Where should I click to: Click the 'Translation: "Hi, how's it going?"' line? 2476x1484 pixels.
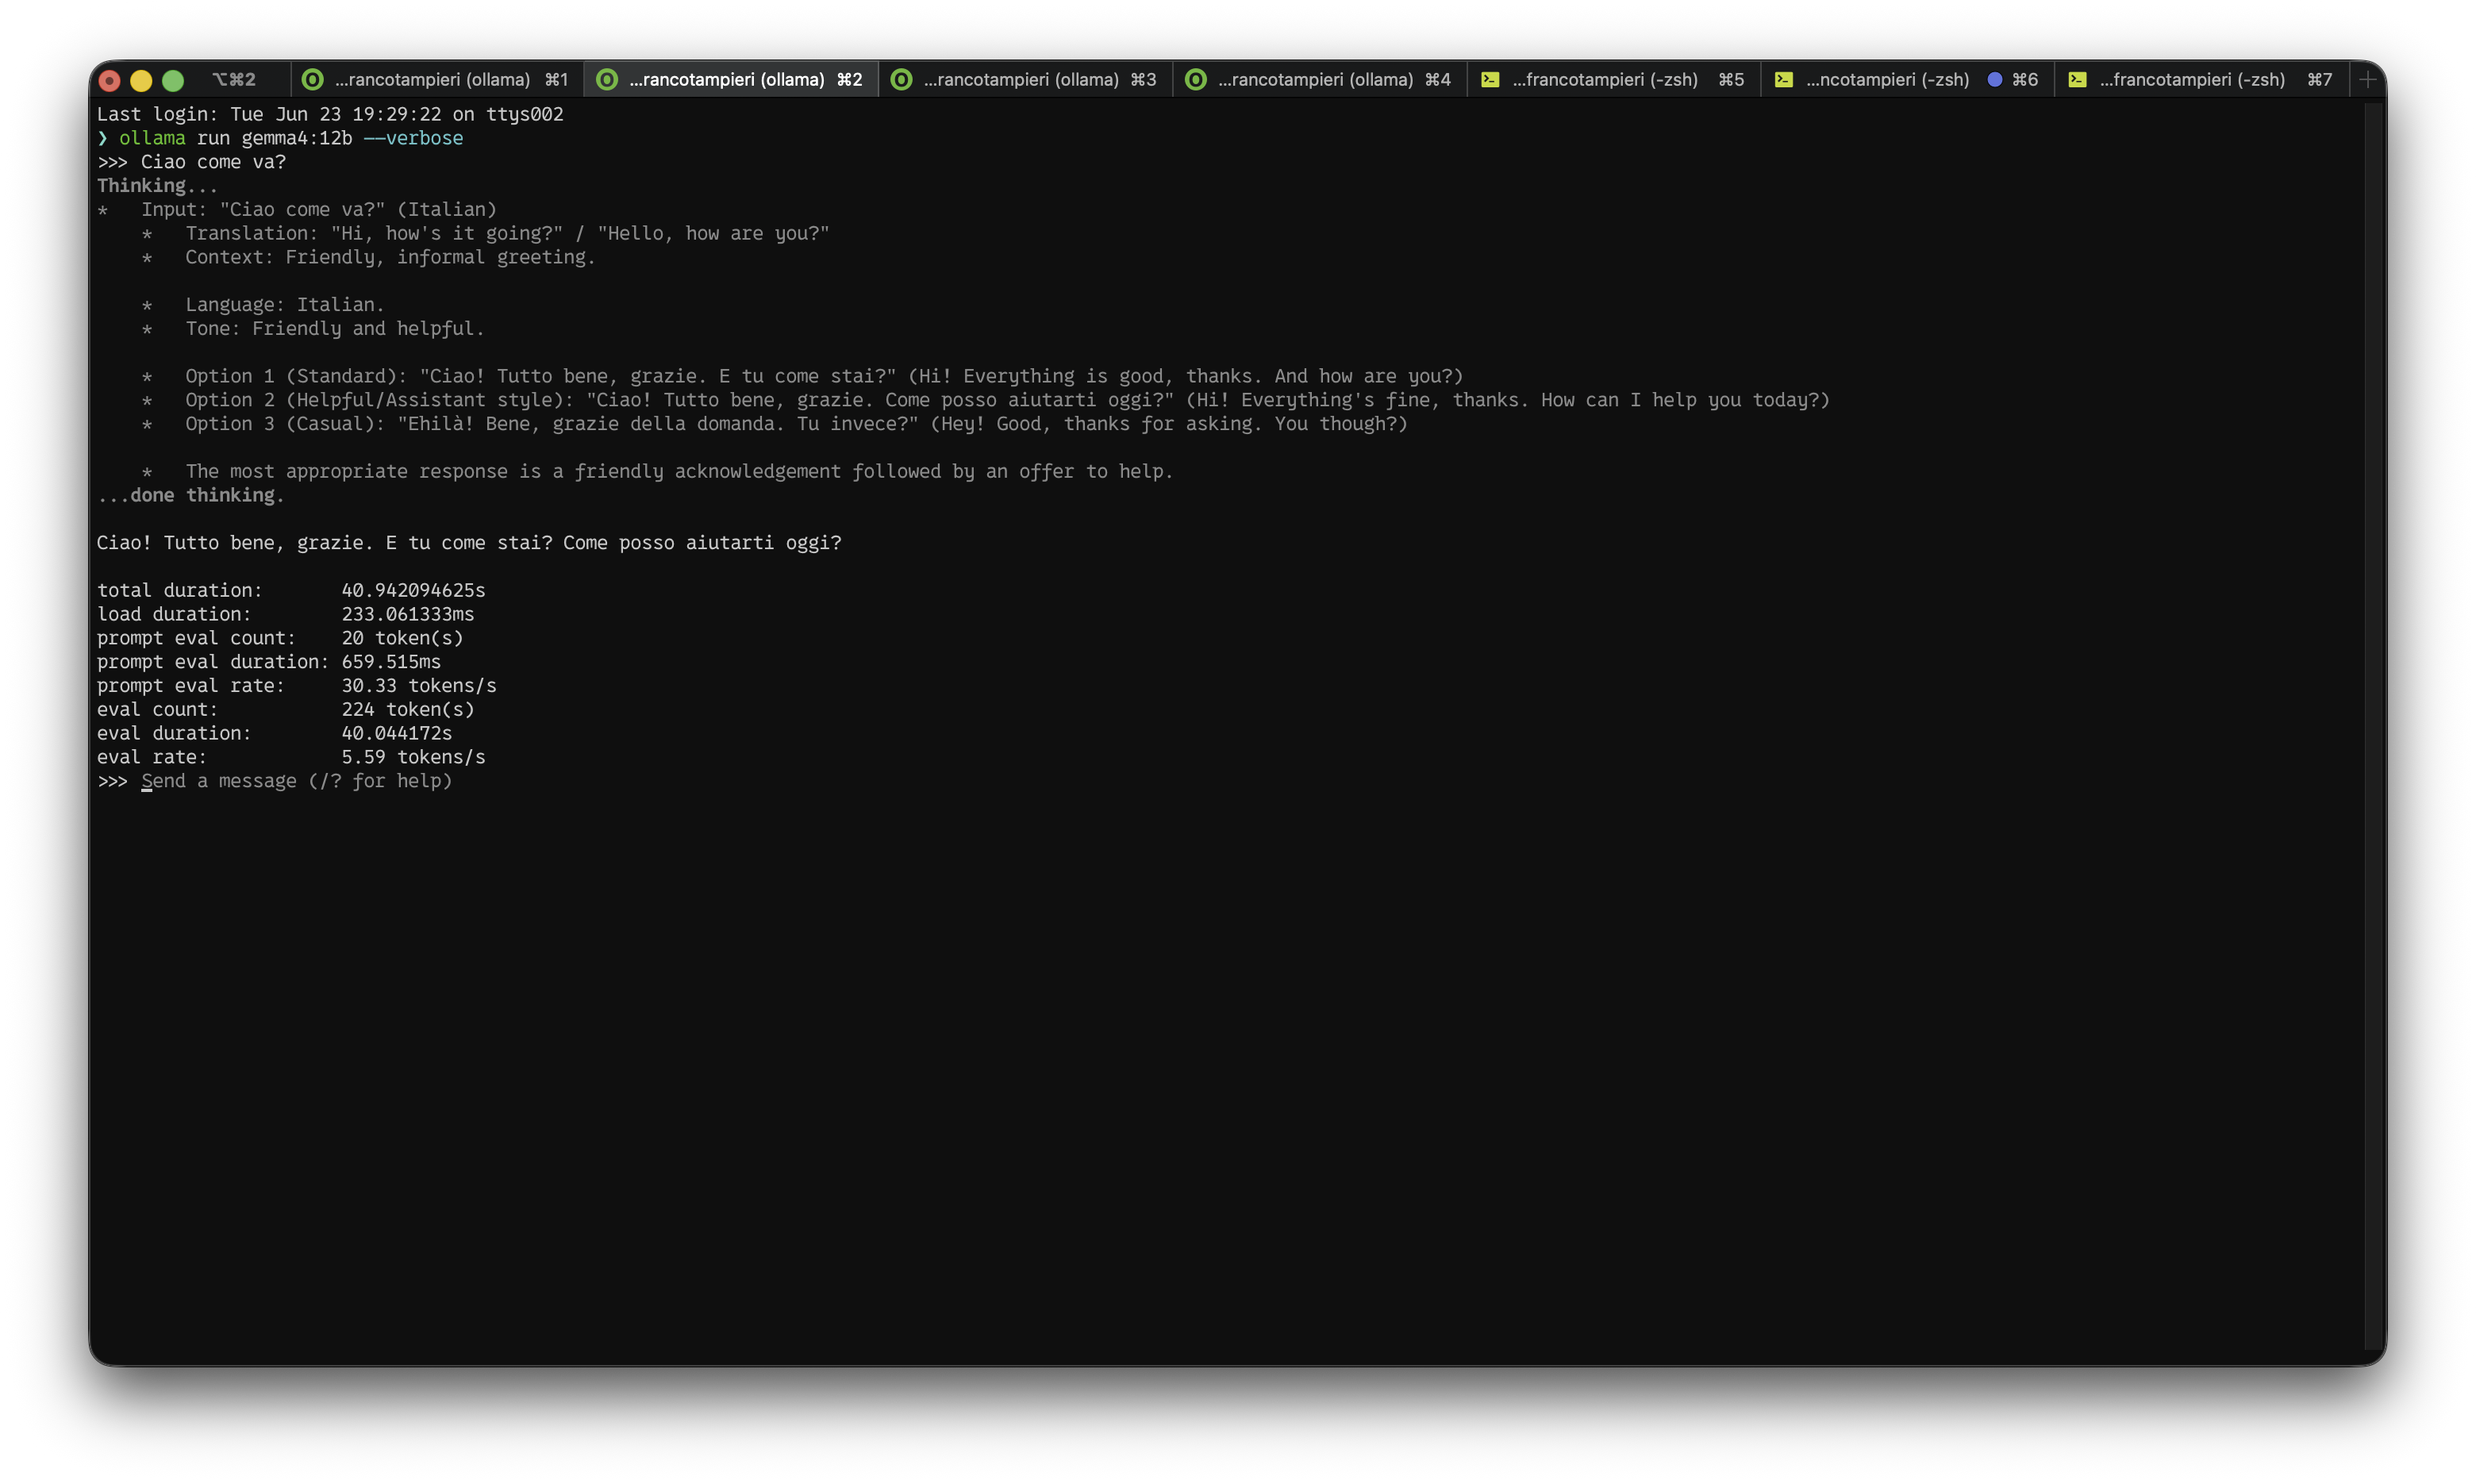pyautogui.click(x=485, y=233)
